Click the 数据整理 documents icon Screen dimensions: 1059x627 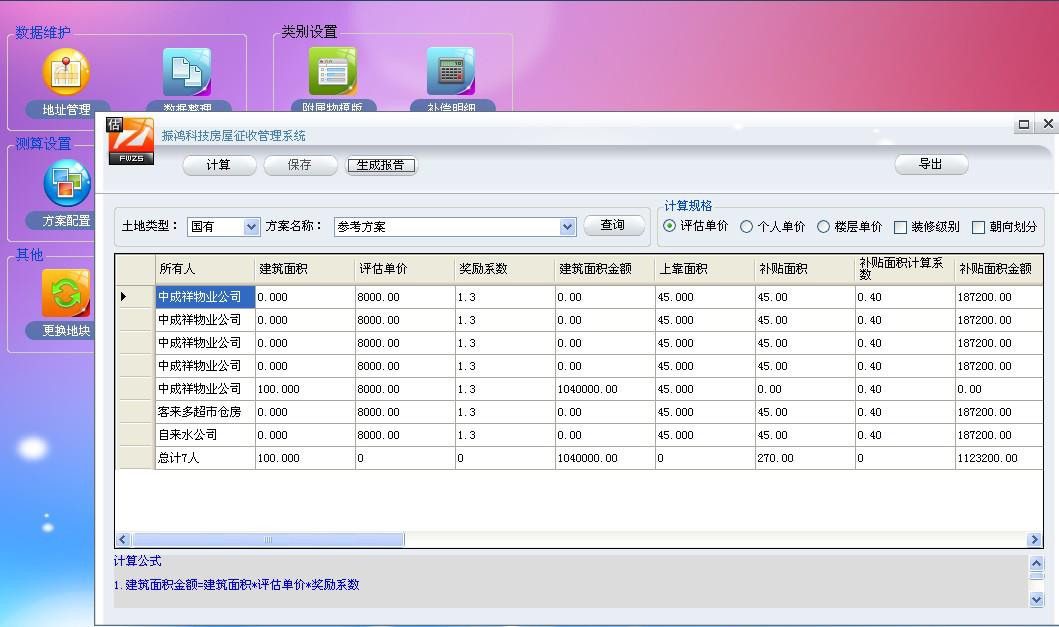coord(187,72)
